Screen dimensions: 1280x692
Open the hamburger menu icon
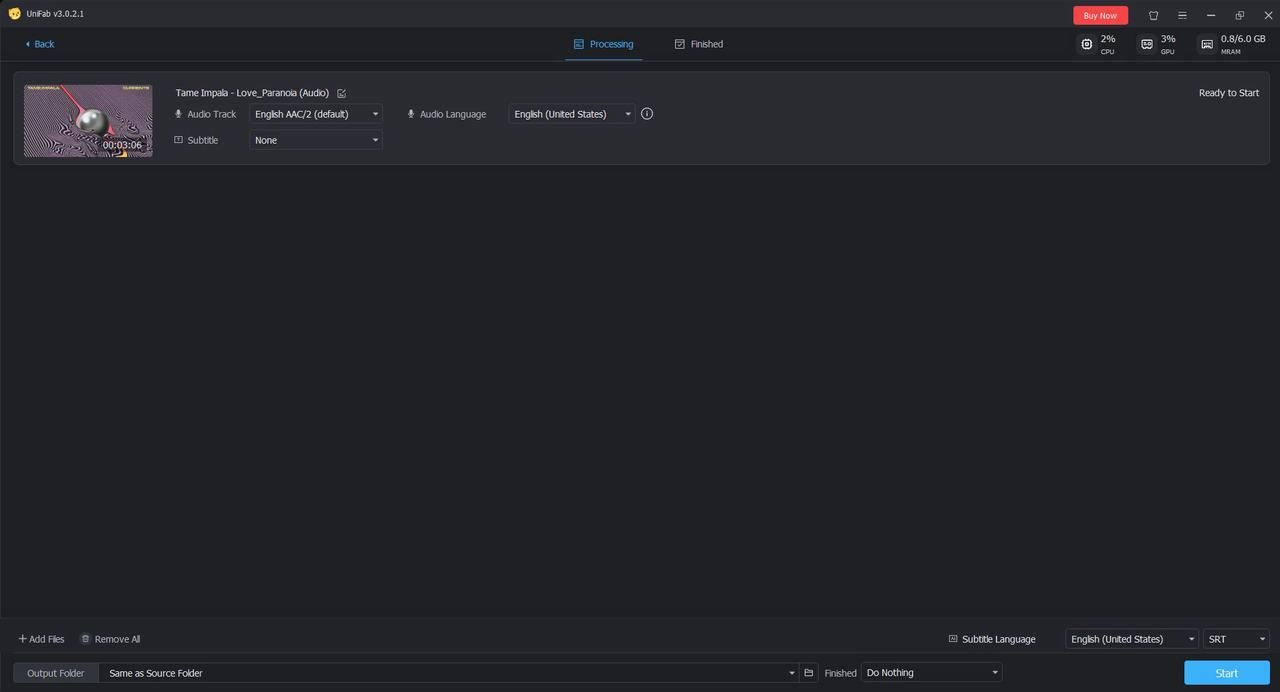click(1182, 15)
